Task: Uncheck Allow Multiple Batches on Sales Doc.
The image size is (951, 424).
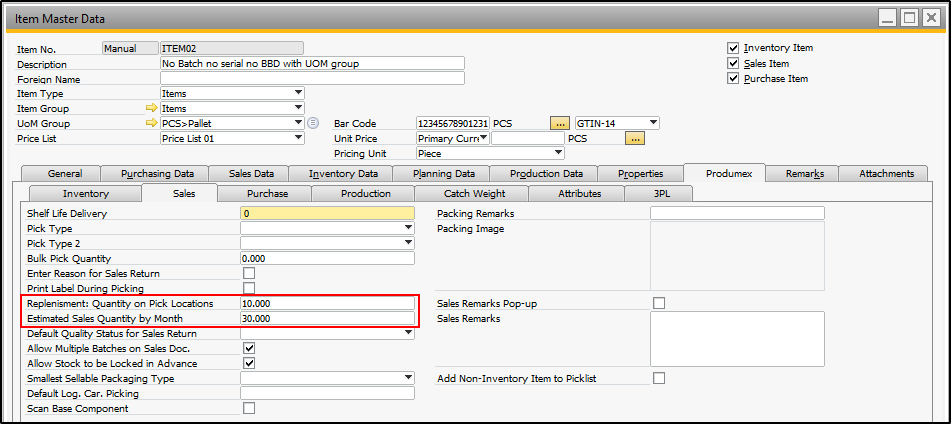Action: coord(249,348)
